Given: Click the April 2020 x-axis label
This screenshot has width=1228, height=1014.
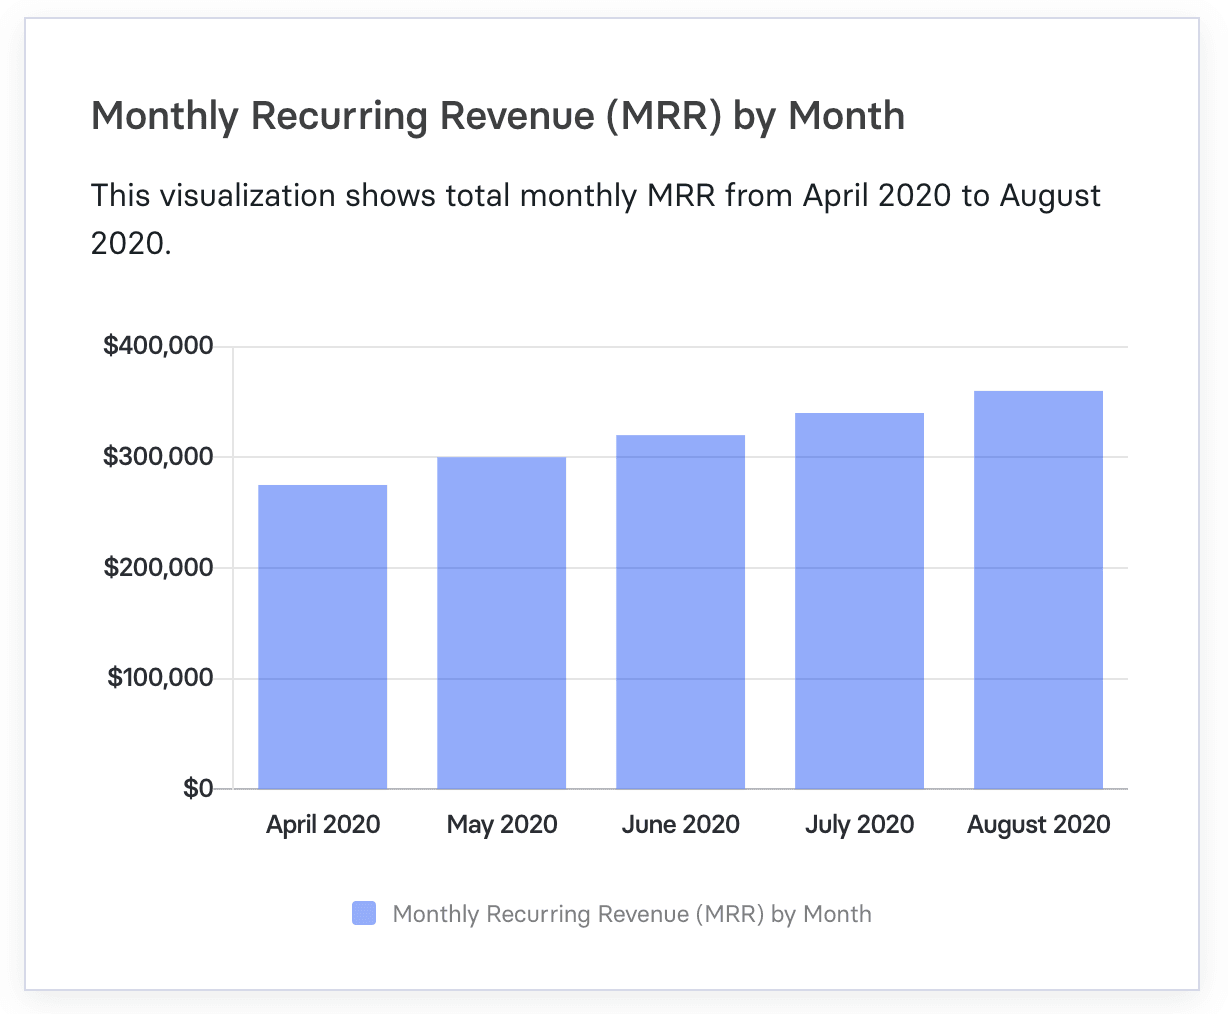Looking at the screenshot, I should coord(323,825).
